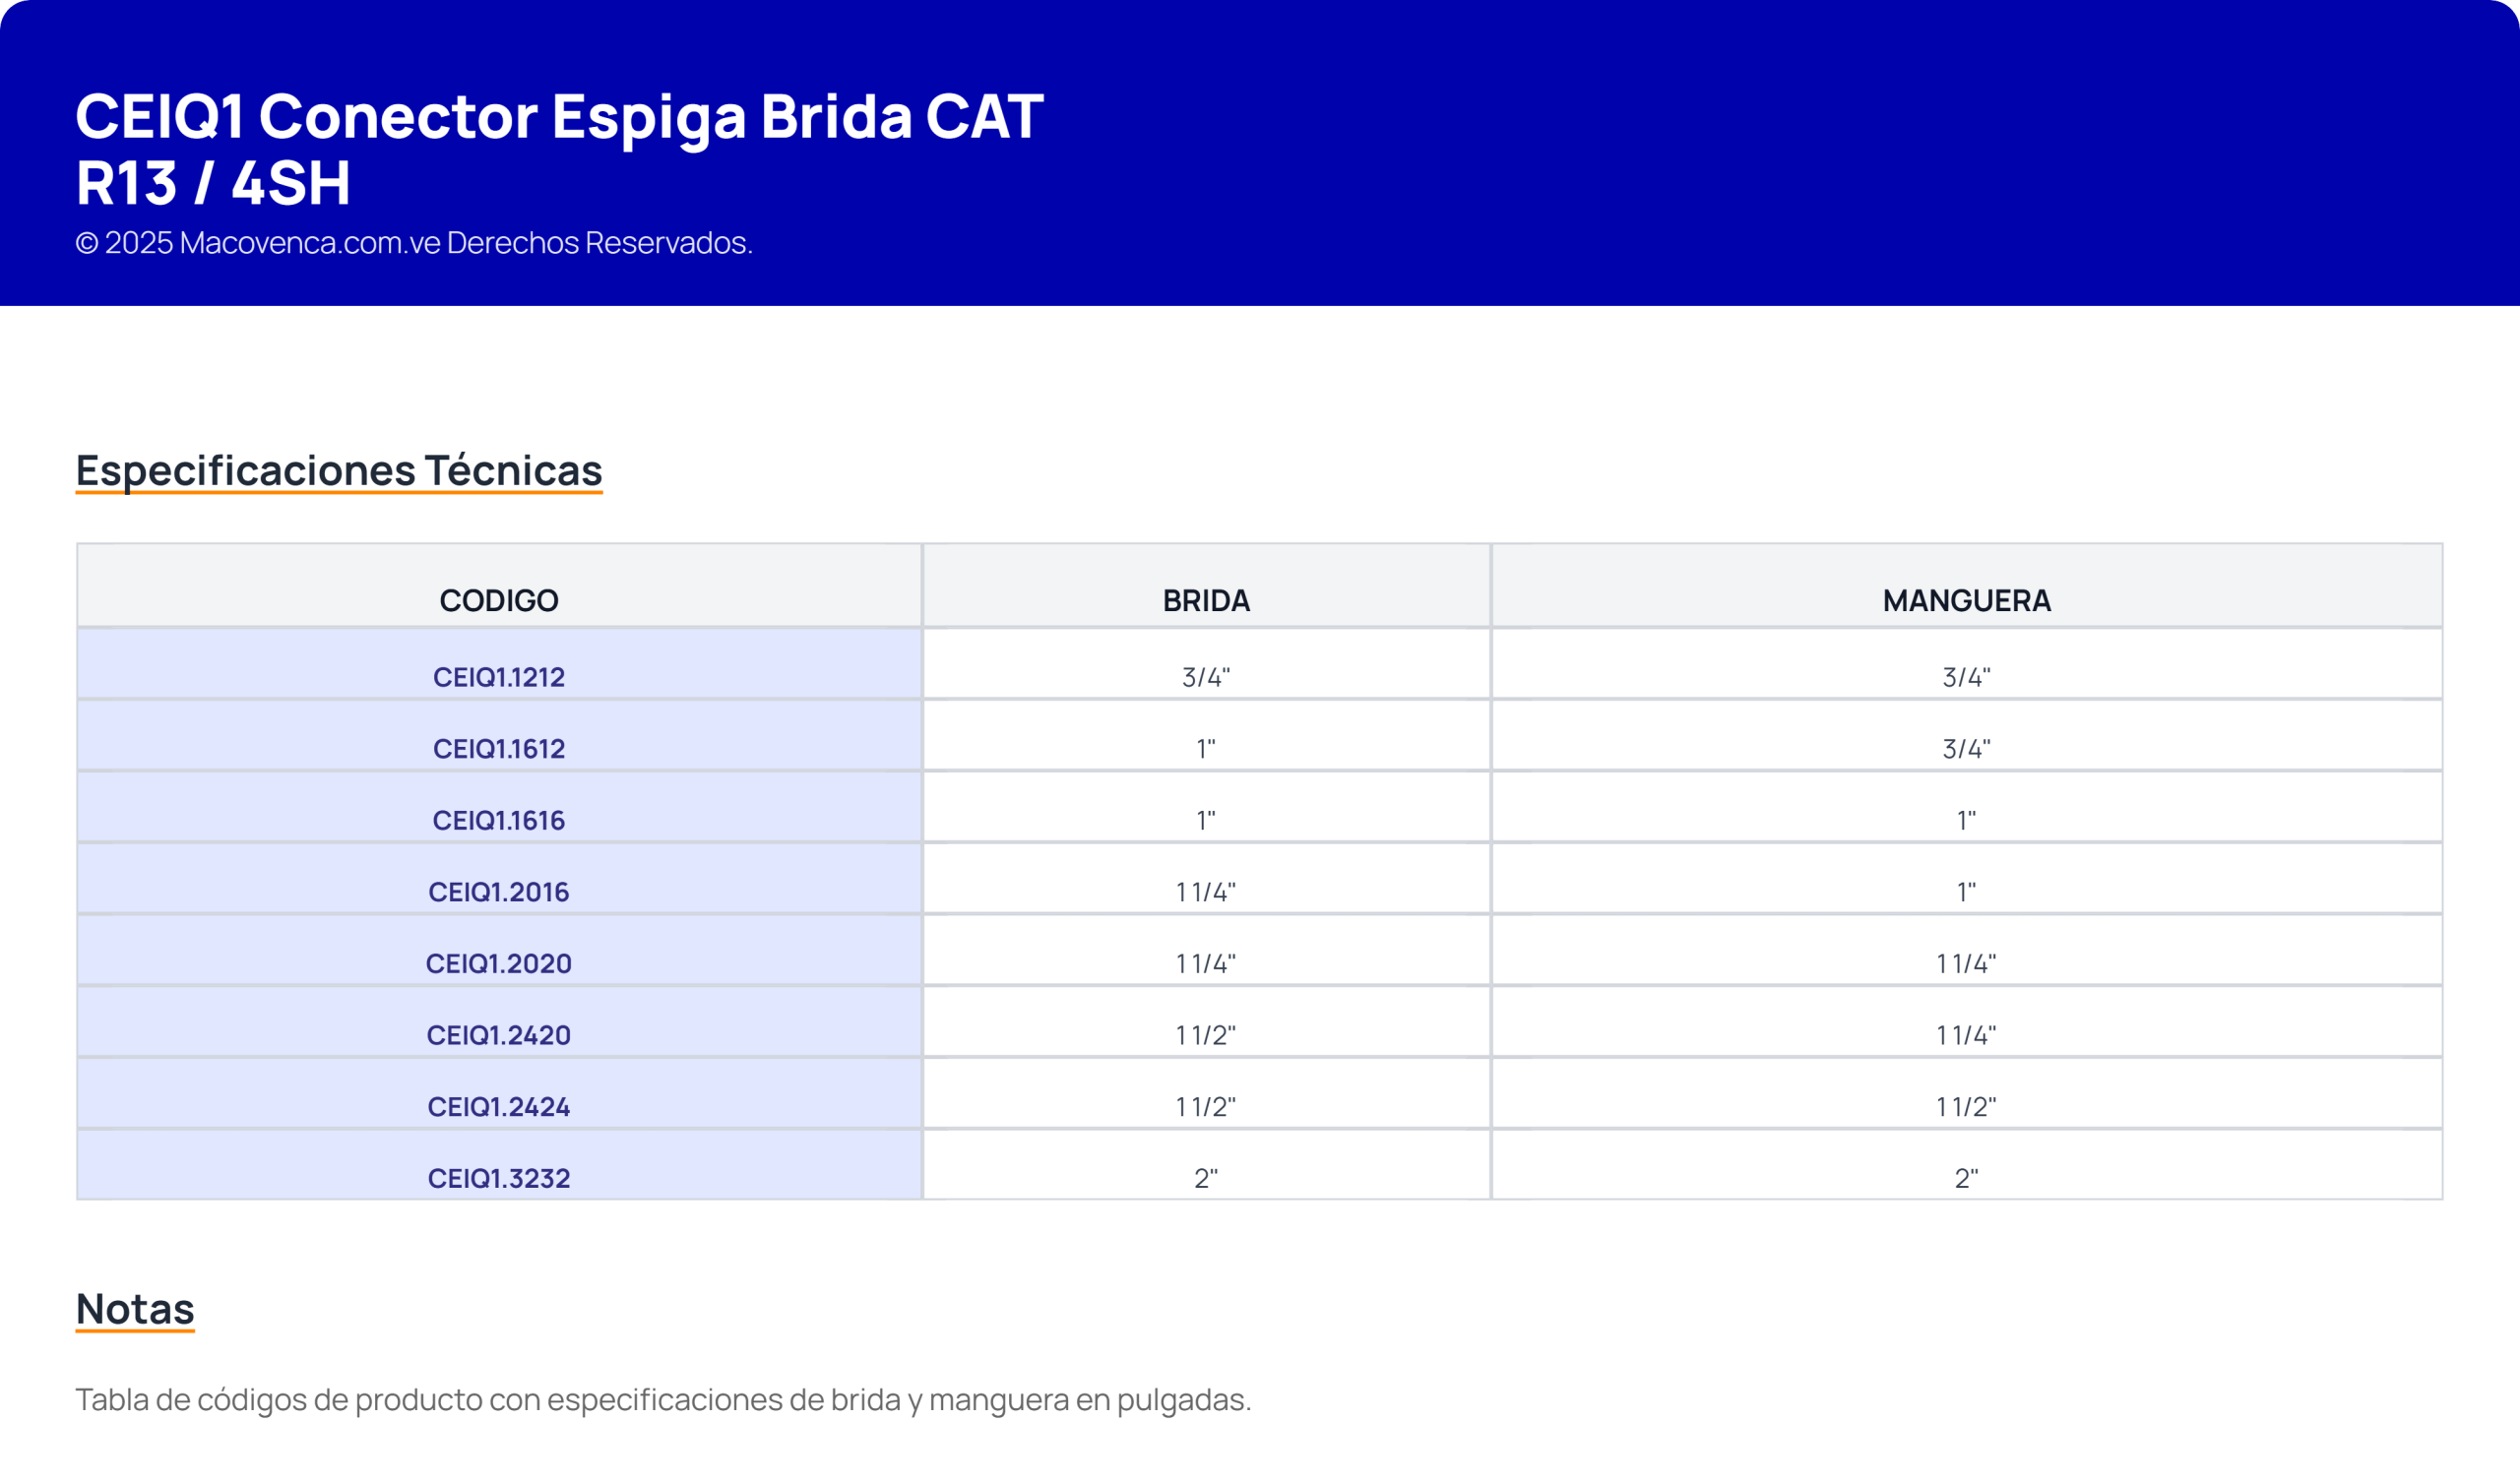Click the page title CEIQ1 Conector Espiga Brida
Image resolution: width=2520 pixels, height=1483 pixels.
[x=560, y=149]
